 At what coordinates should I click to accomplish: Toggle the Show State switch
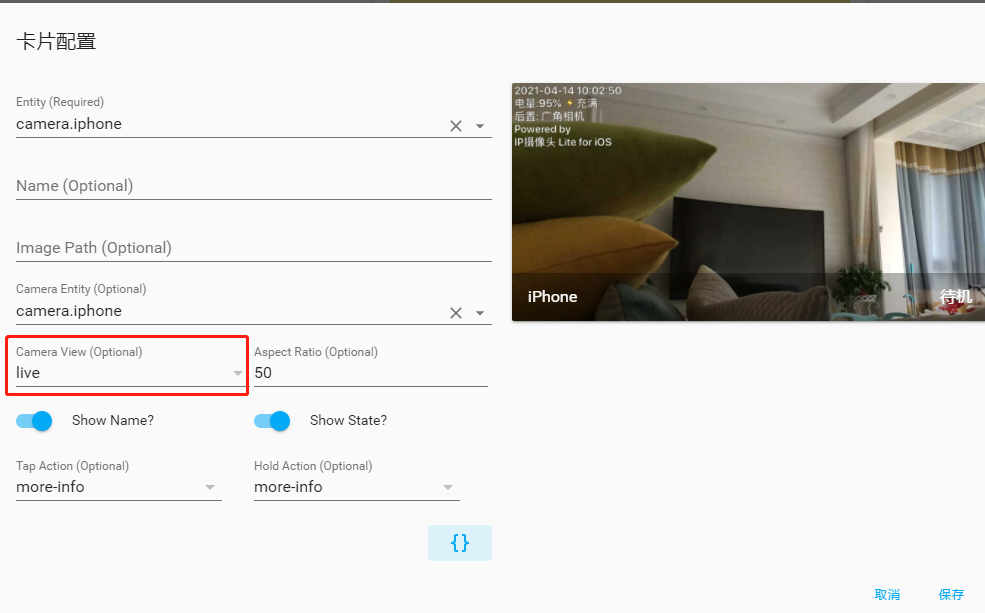coord(272,421)
